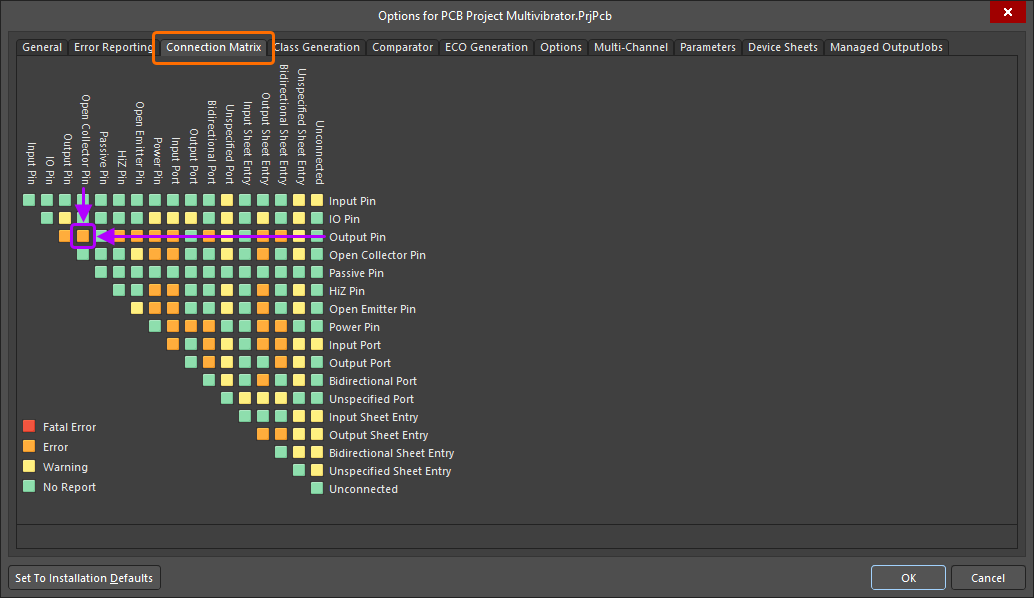Show the Multi-Channel tab

(x=630, y=47)
